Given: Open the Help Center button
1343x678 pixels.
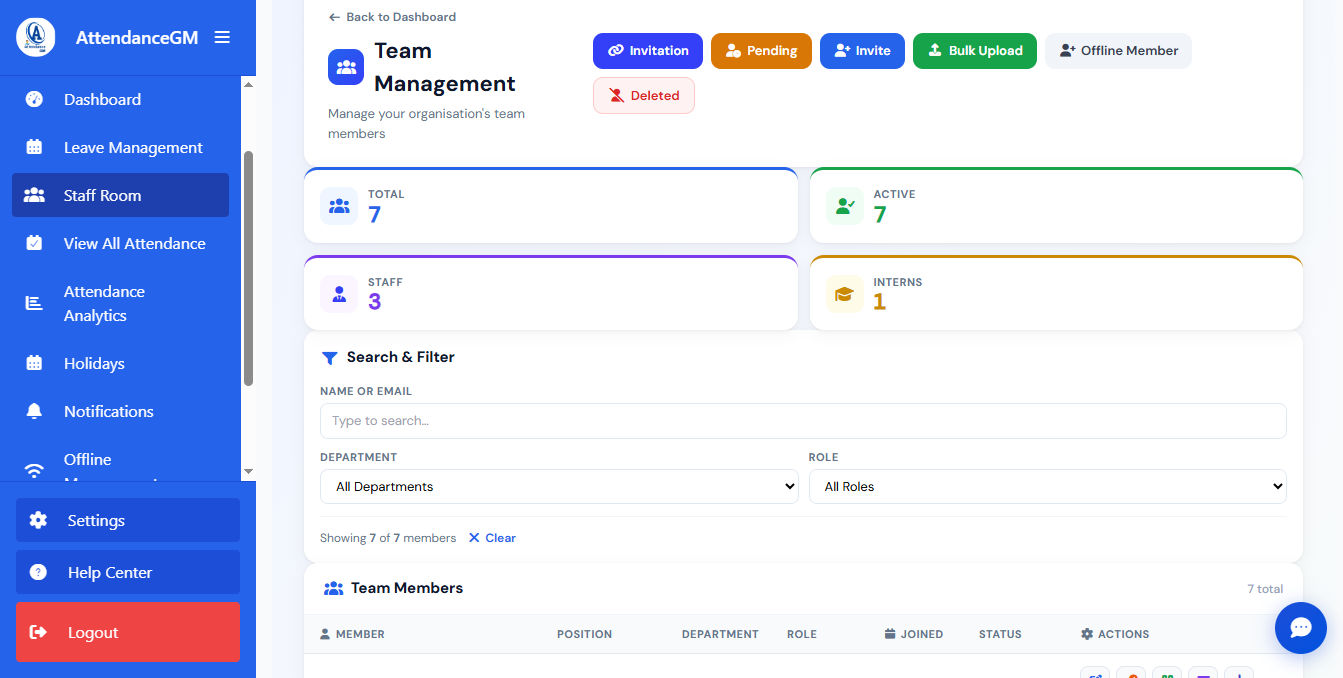Looking at the screenshot, I should click(x=128, y=572).
